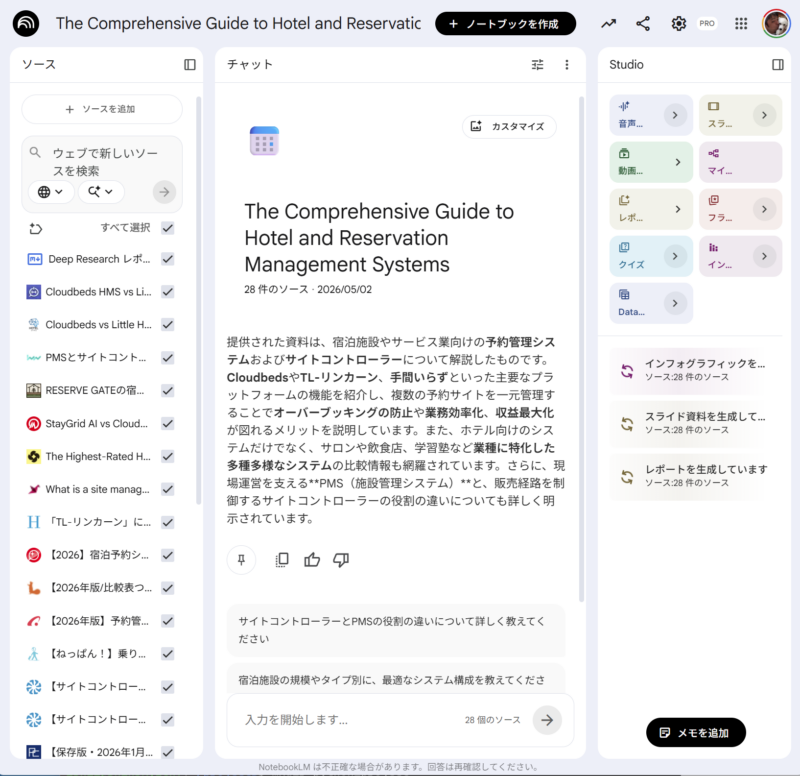Viewport: 800px width, 776px height.
Task: Give thumbs up to summary
Action: [312, 560]
